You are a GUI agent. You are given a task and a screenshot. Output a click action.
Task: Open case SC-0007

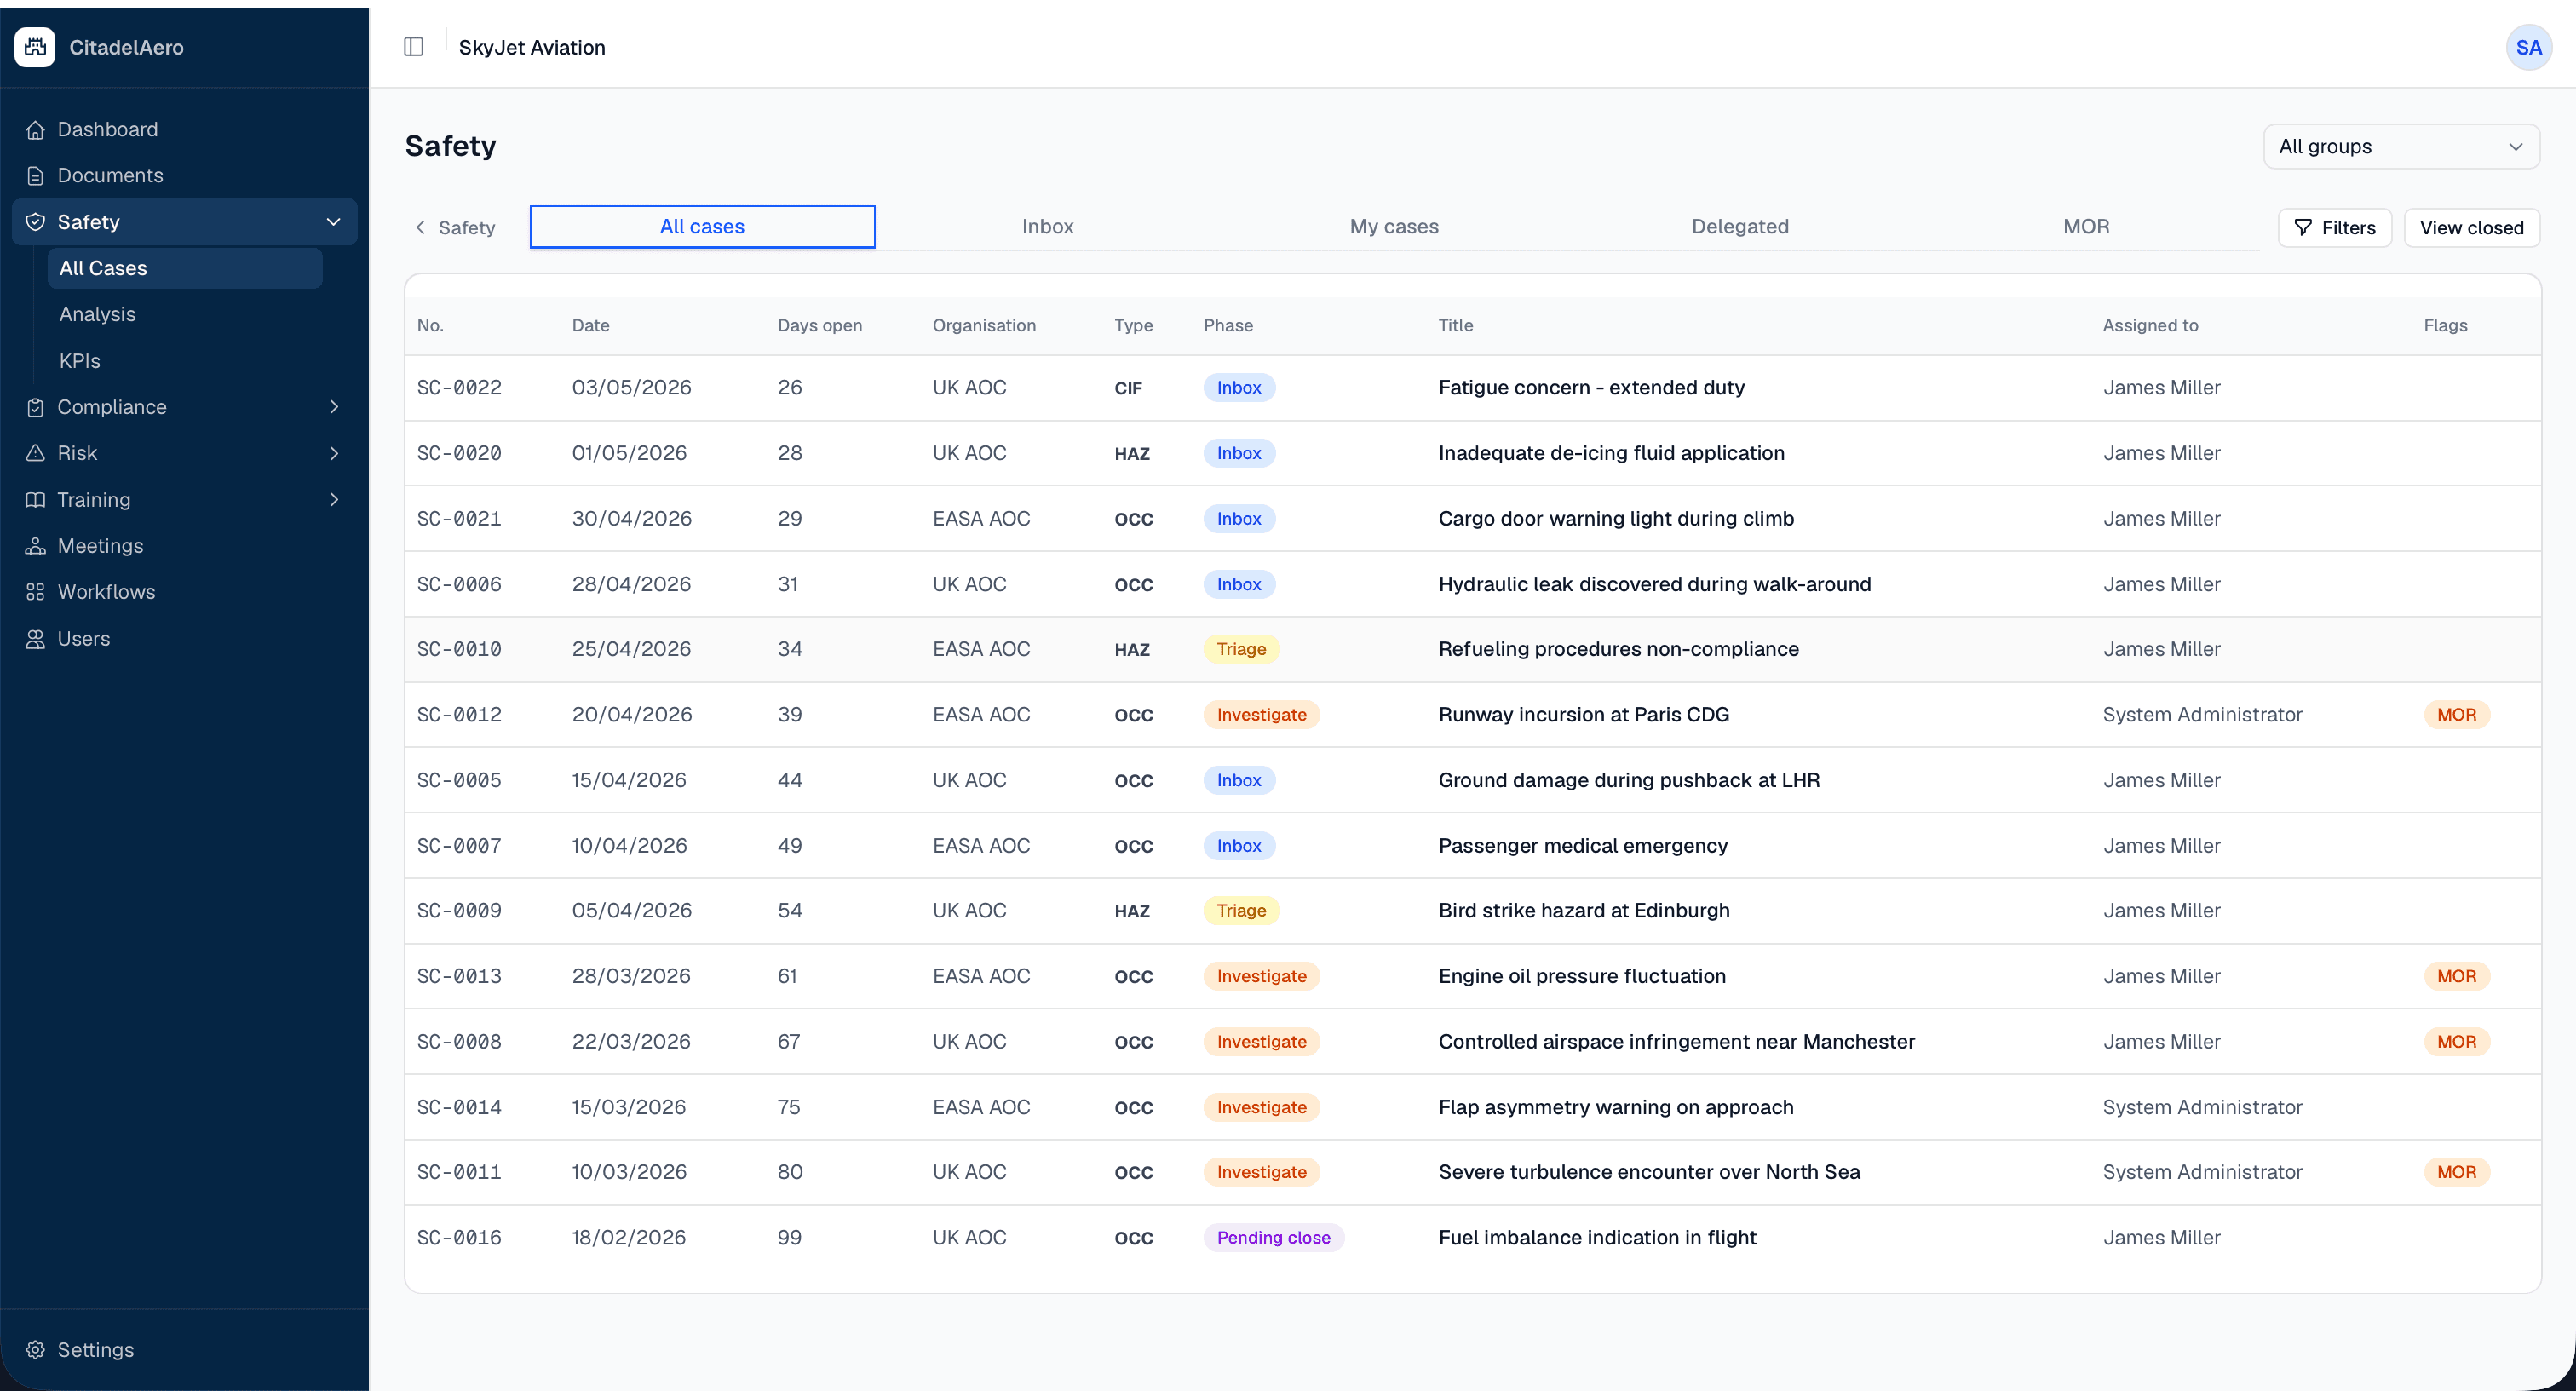pyautogui.click(x=459, y=846)
